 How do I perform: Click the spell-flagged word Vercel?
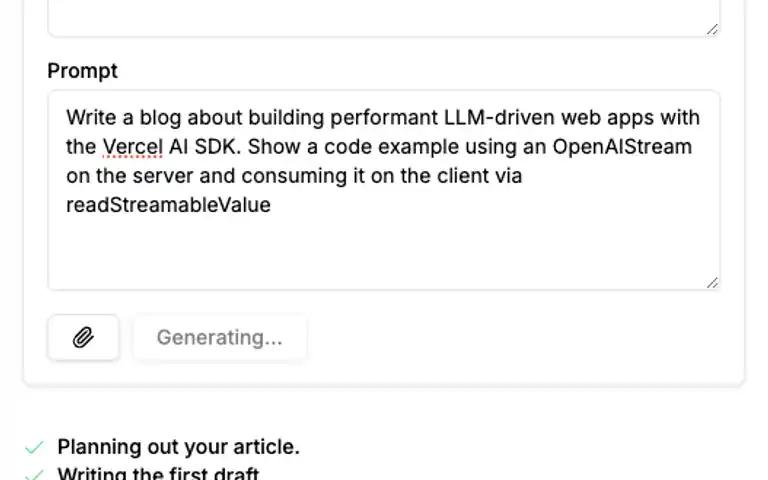(x=133, y=146)
